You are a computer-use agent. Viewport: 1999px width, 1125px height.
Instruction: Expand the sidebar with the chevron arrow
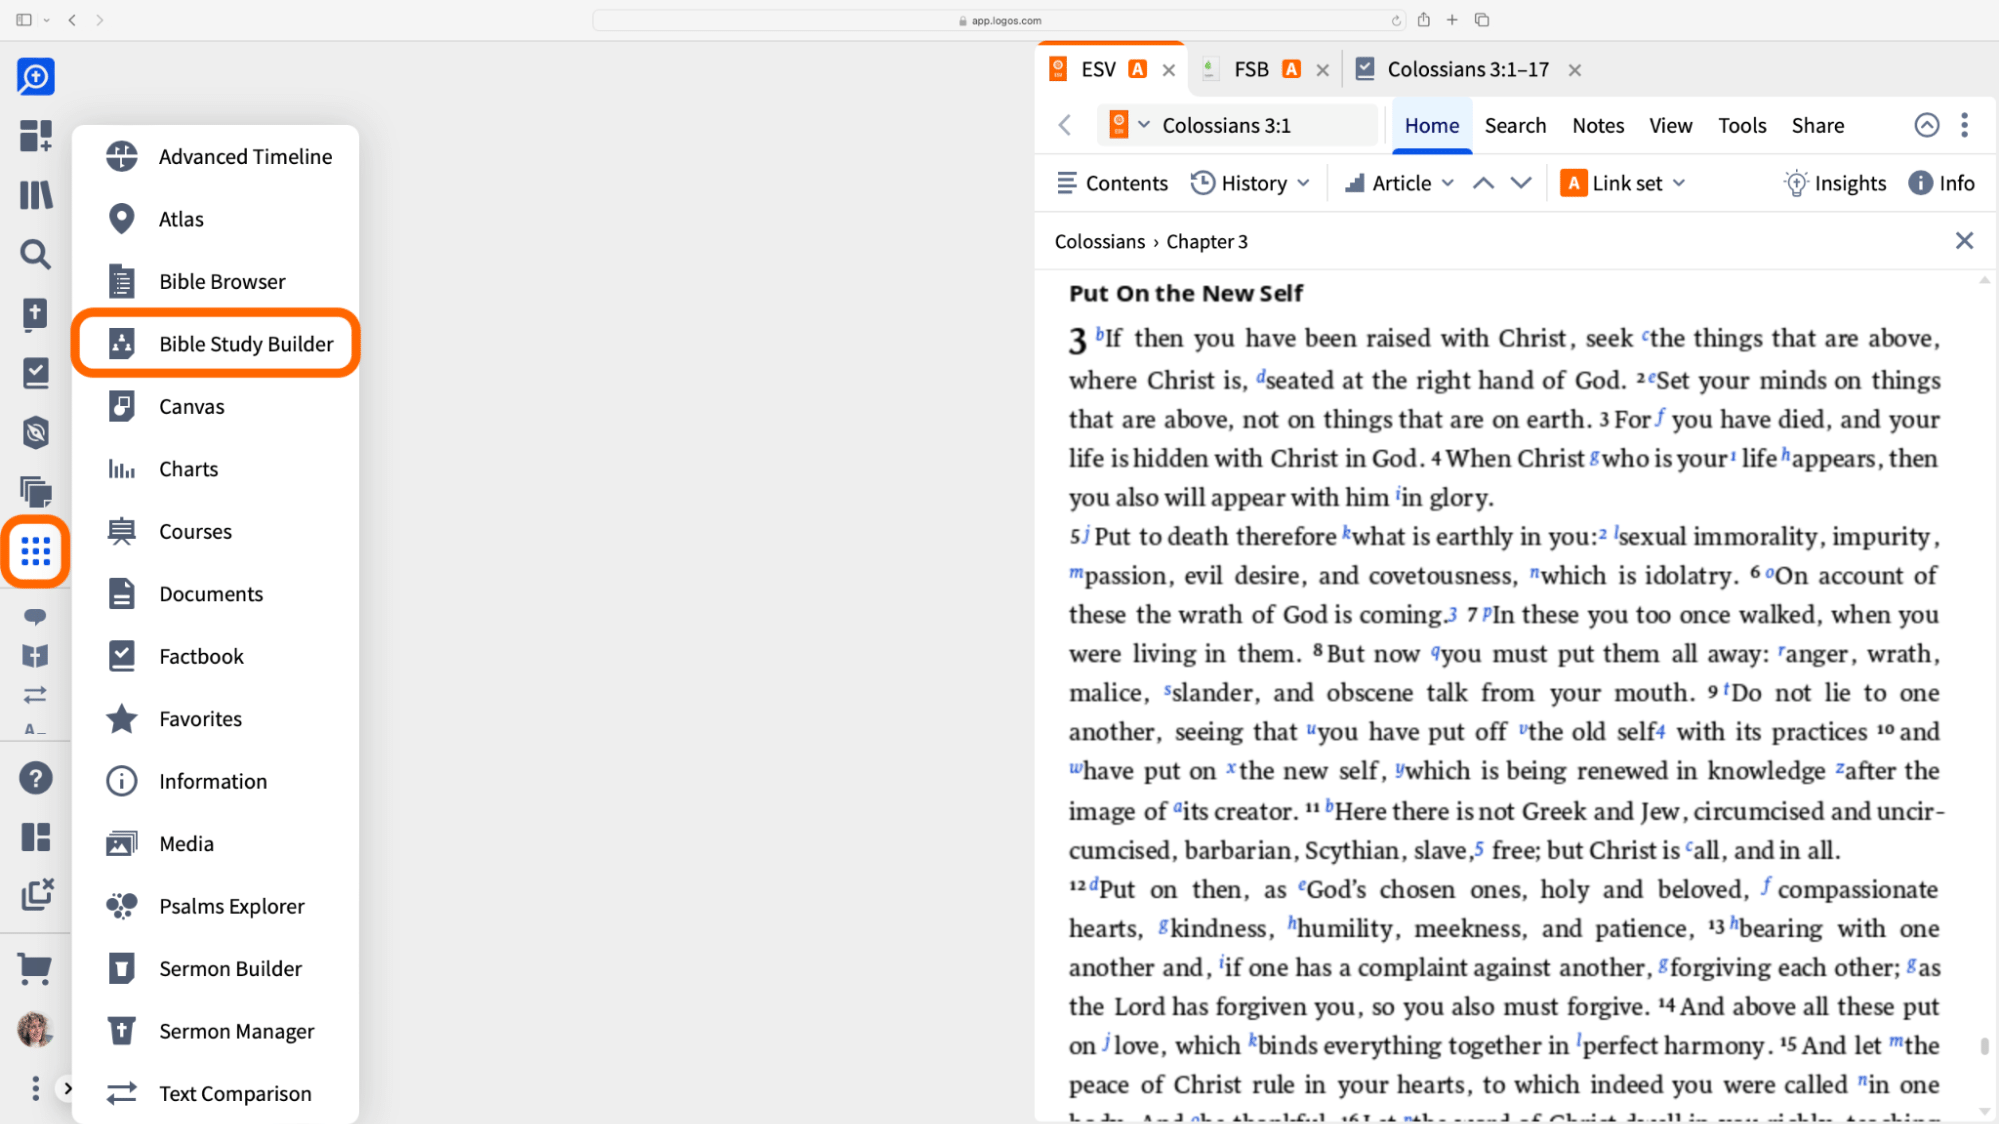click(x=67, y=1088)
